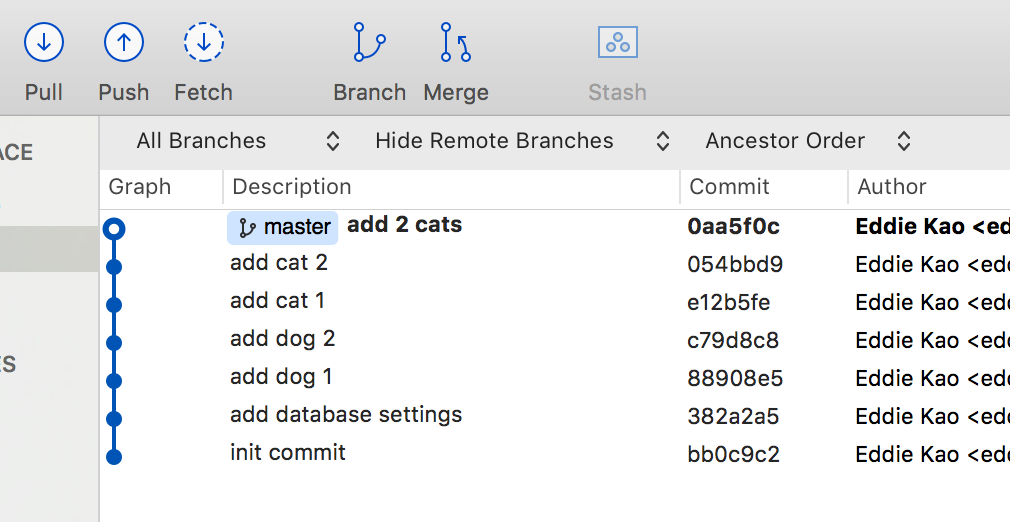Viewport: 1010px width, 522px height.
Task: Select the master branch label
Action: point(282,227)
